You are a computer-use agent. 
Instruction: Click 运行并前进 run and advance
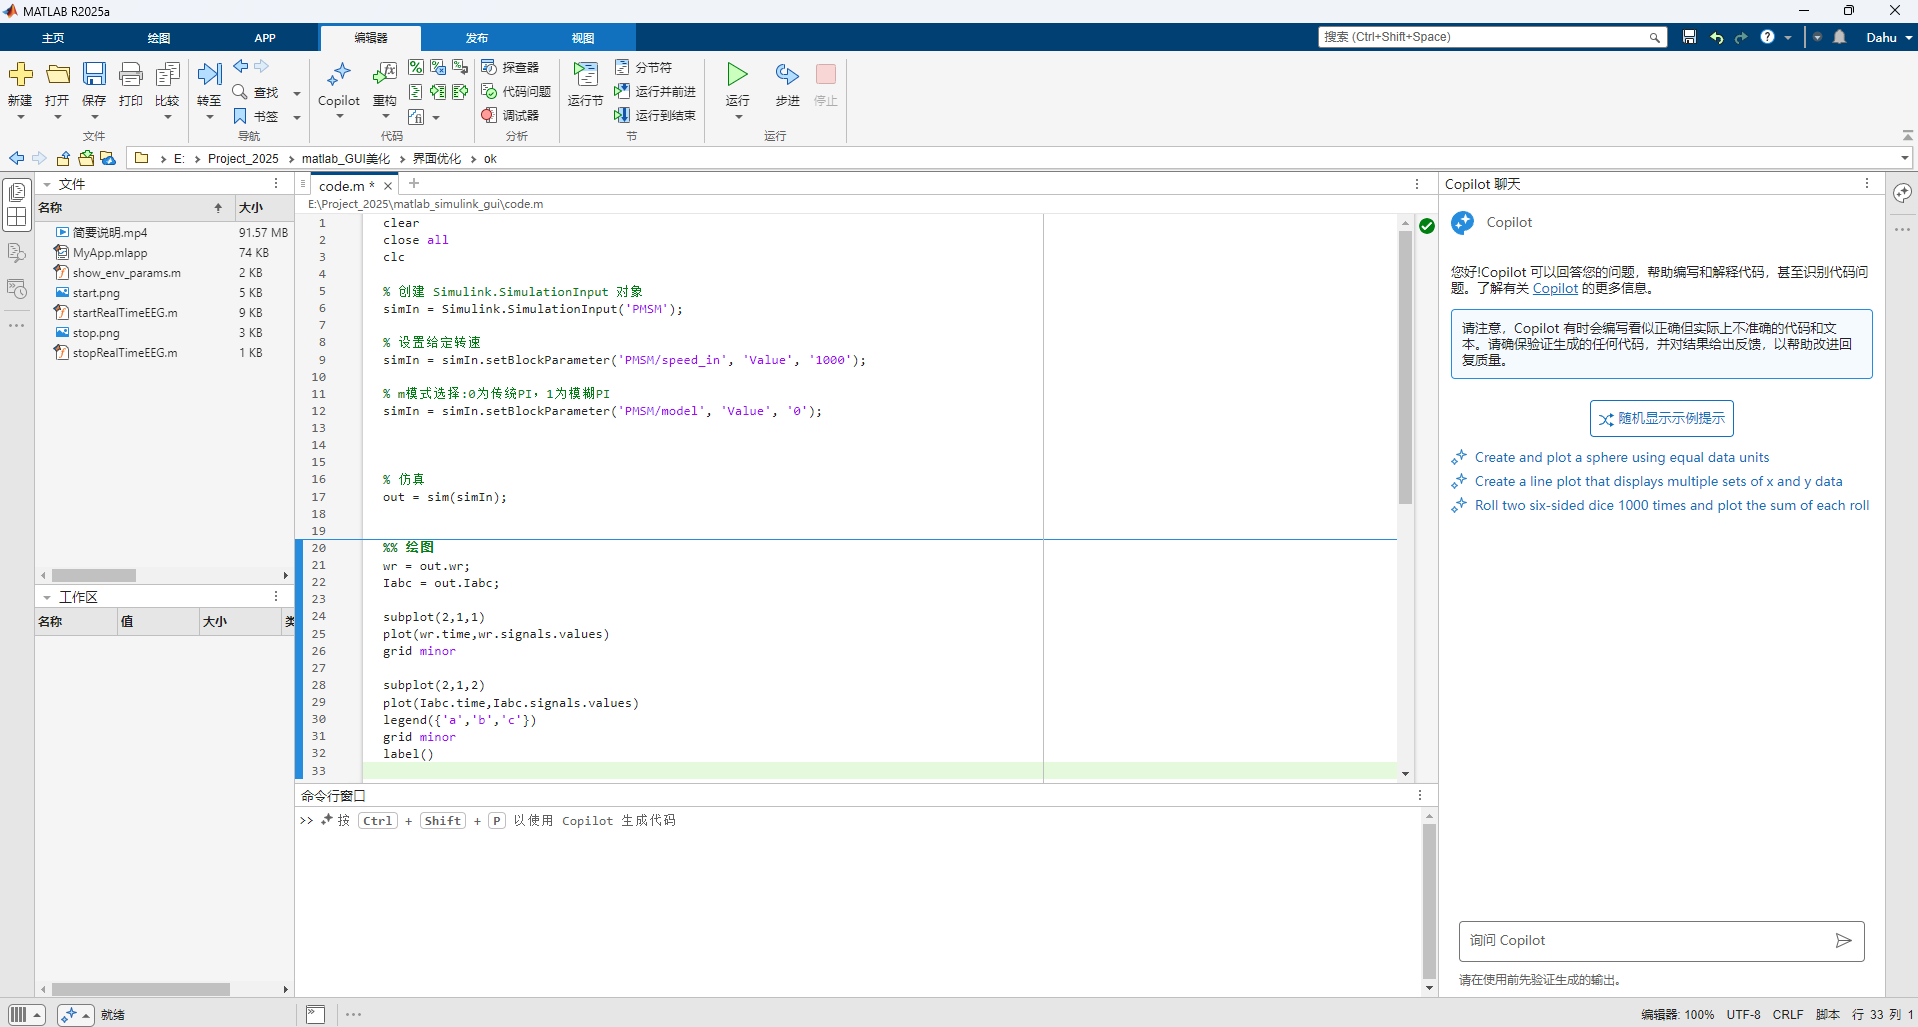tap(655, 91)
